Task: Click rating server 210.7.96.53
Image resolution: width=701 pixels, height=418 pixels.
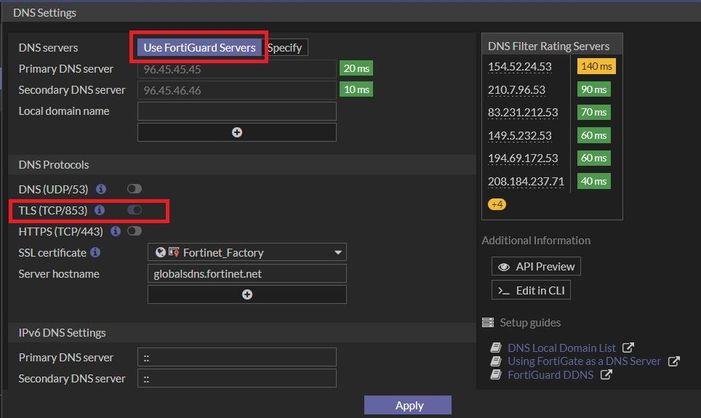Action: (516, 90)
